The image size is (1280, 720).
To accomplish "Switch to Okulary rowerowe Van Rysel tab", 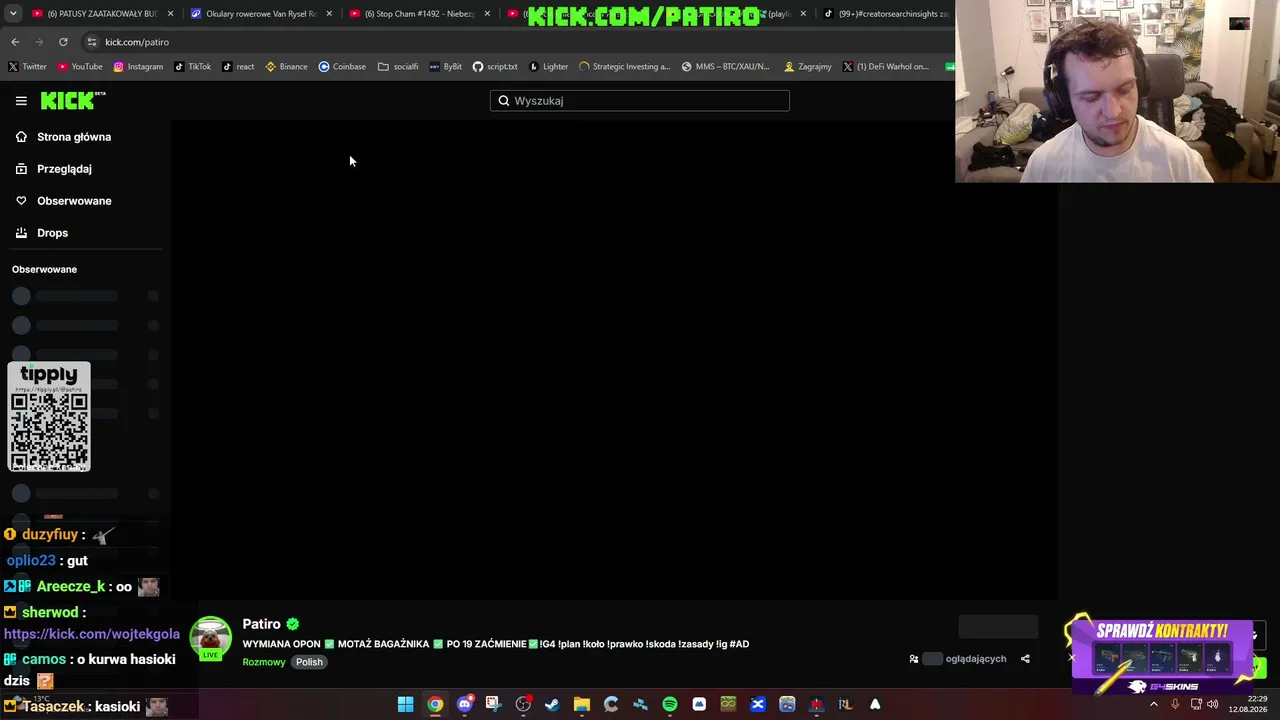I will pos(261,14).
